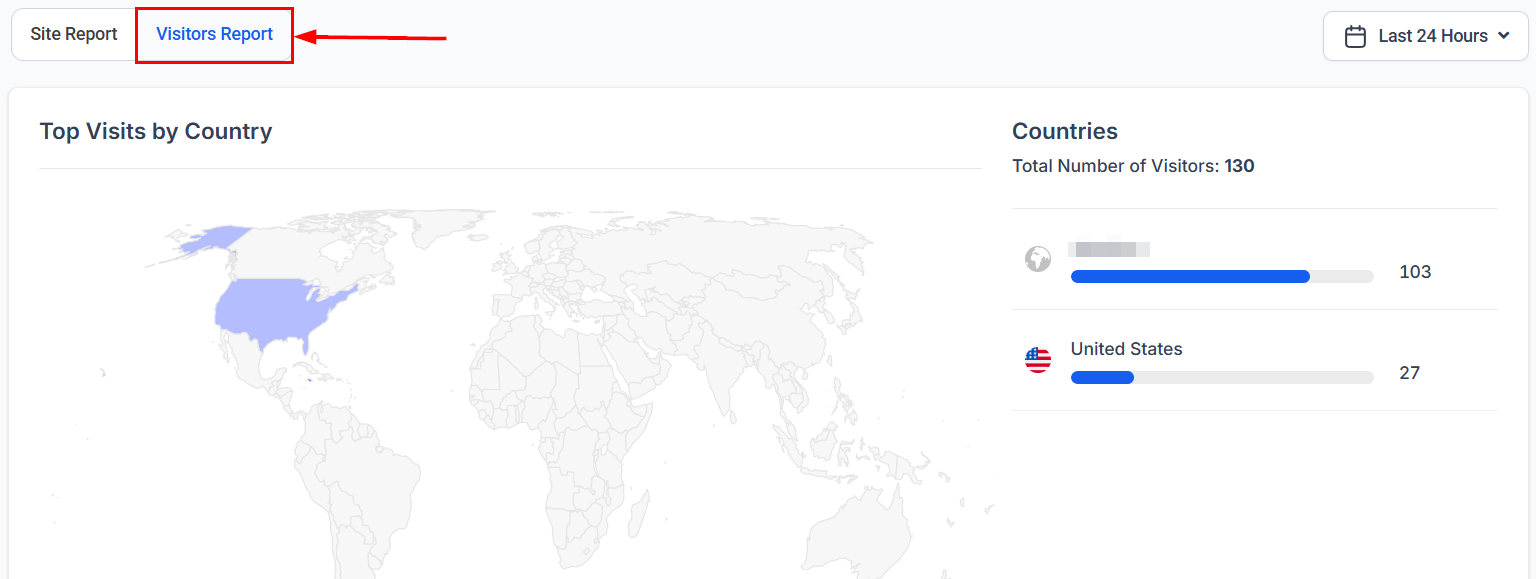Select the Visitors Report tab

click(214, 34)
